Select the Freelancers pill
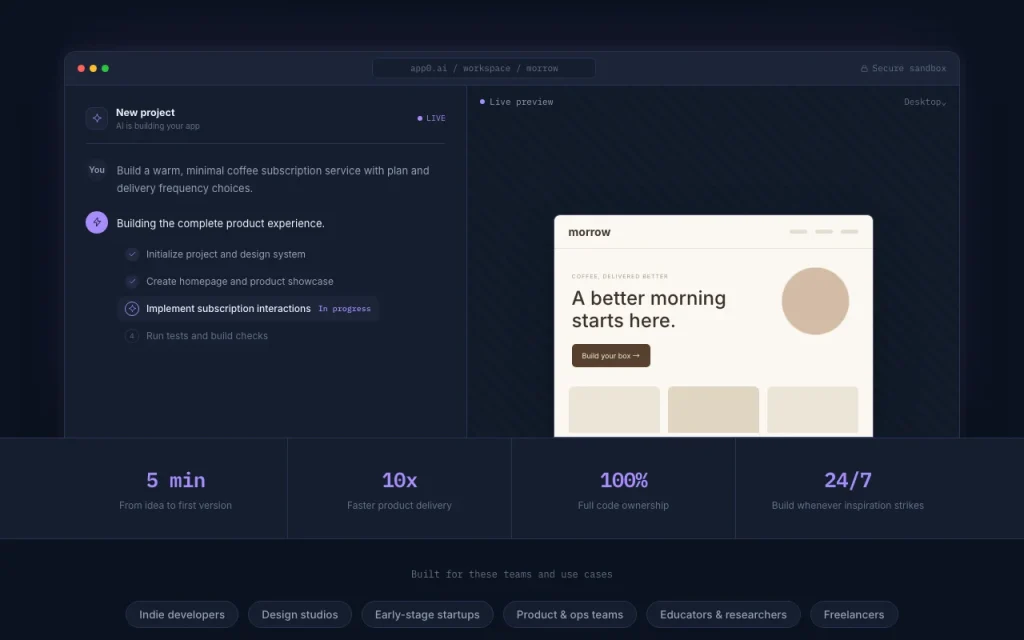Screen dimensions: 1024x640 pyautogui.click(x=854, y=615)
